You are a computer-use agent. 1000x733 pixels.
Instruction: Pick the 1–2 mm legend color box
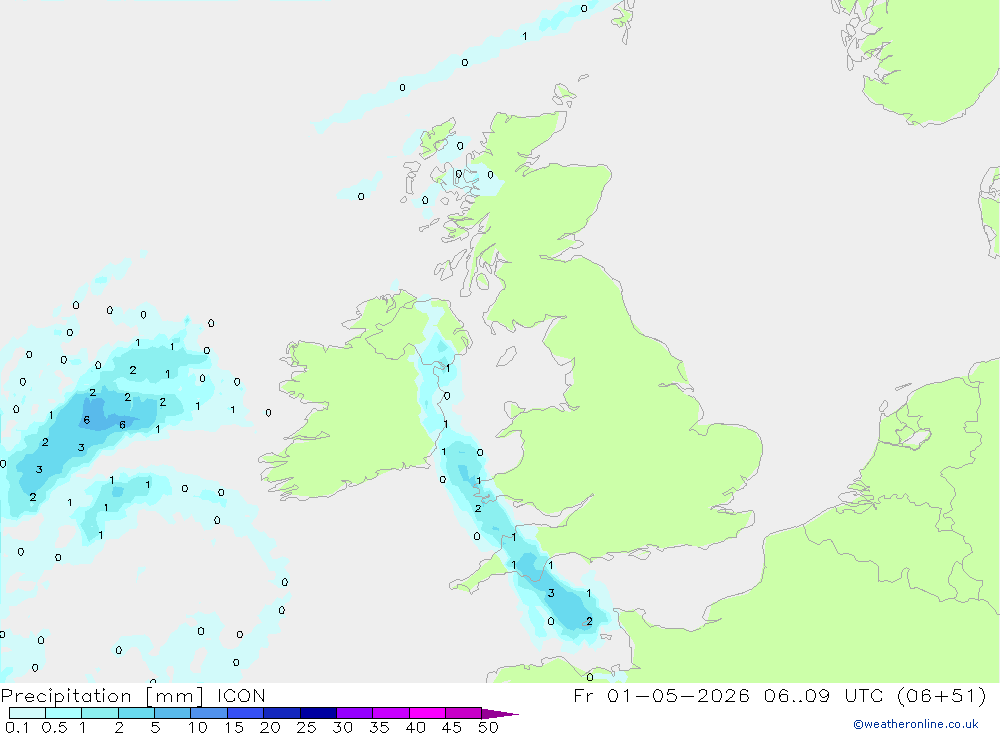tap(100, 713)
